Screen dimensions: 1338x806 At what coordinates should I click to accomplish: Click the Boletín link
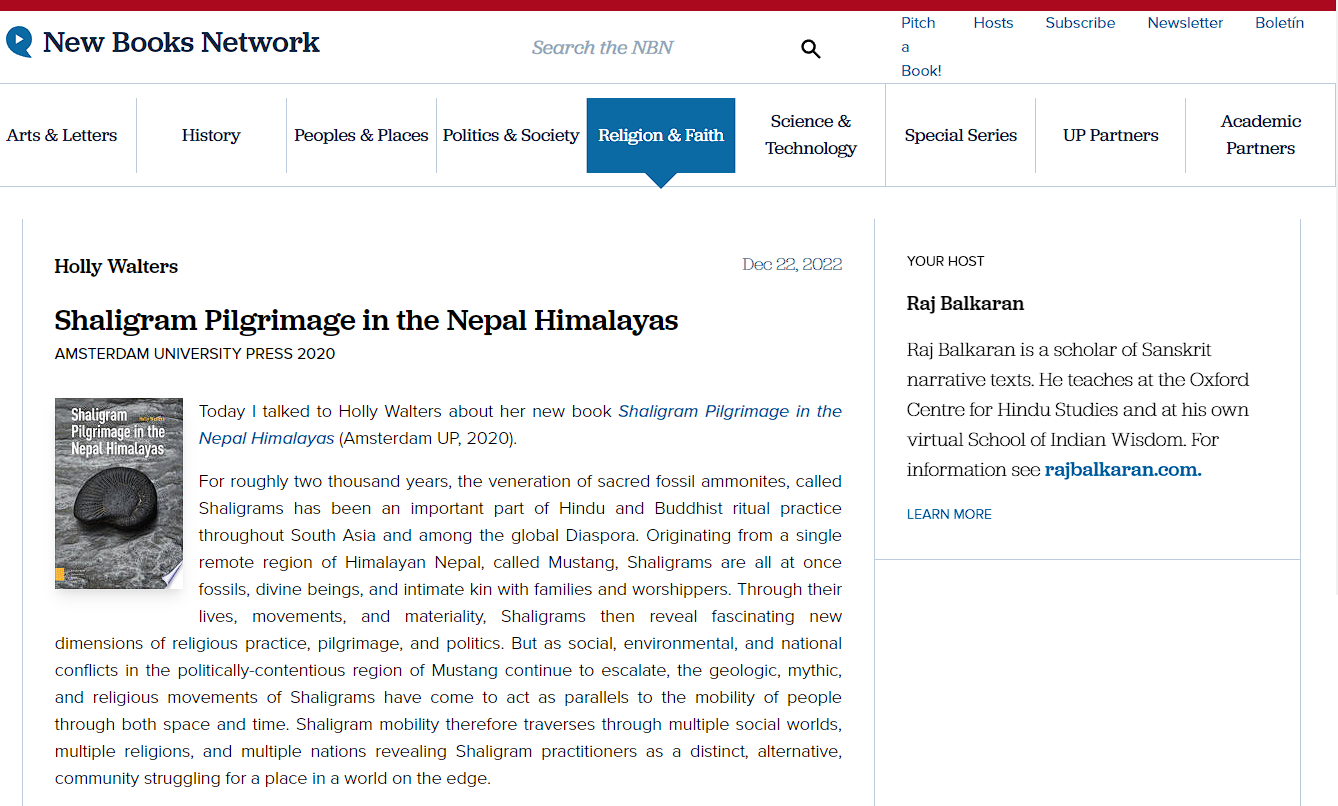pos(1279,22)
